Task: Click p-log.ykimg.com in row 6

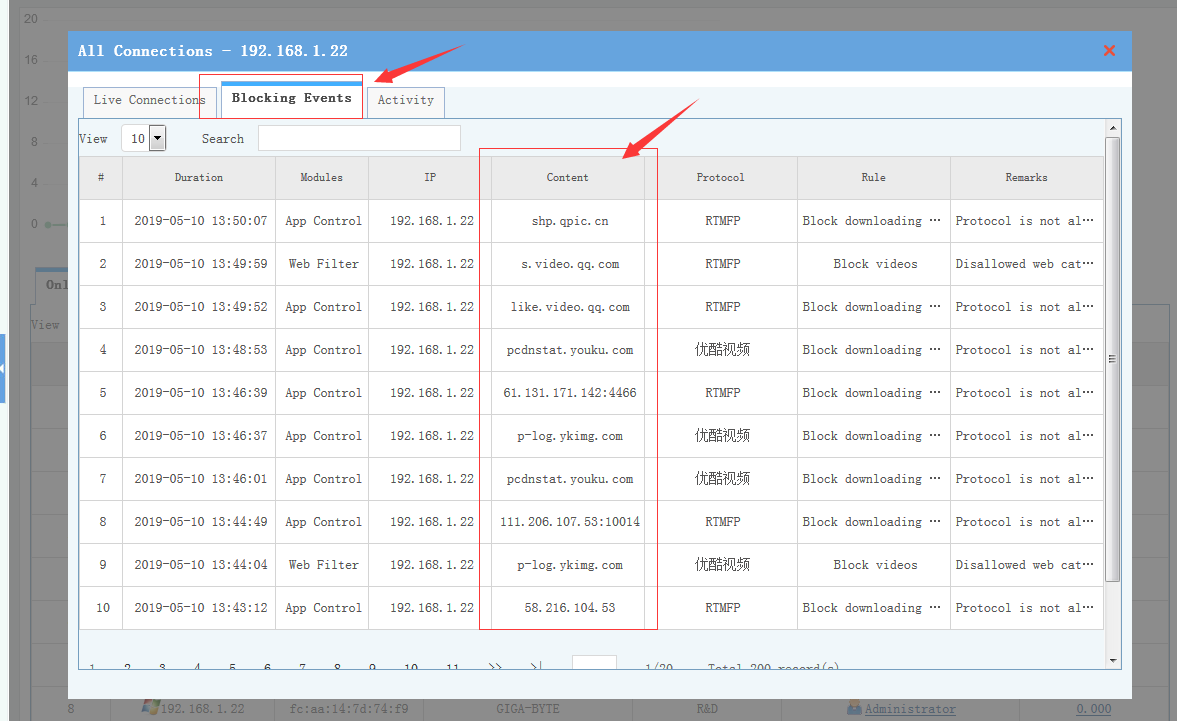Action: (x=570, y=436)
